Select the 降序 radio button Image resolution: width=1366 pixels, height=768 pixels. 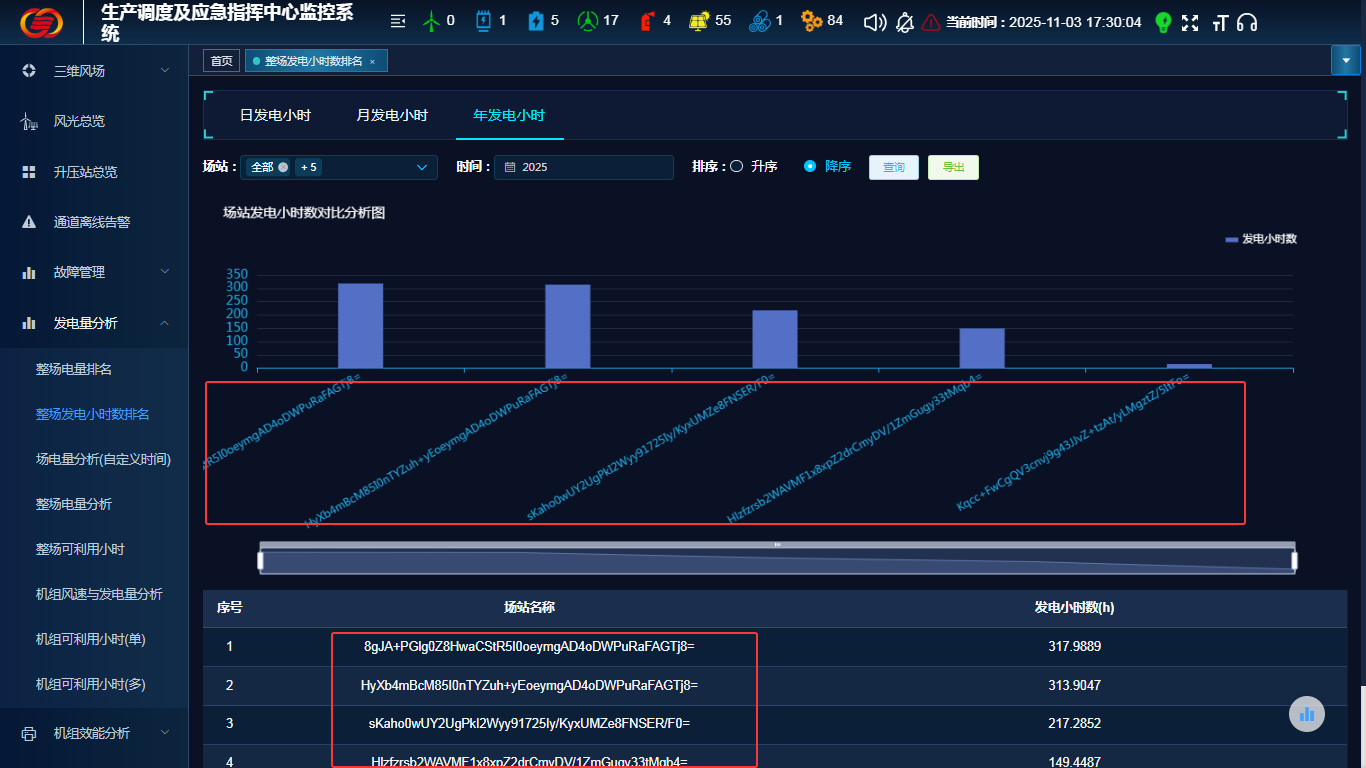click(x=810, y=167)
